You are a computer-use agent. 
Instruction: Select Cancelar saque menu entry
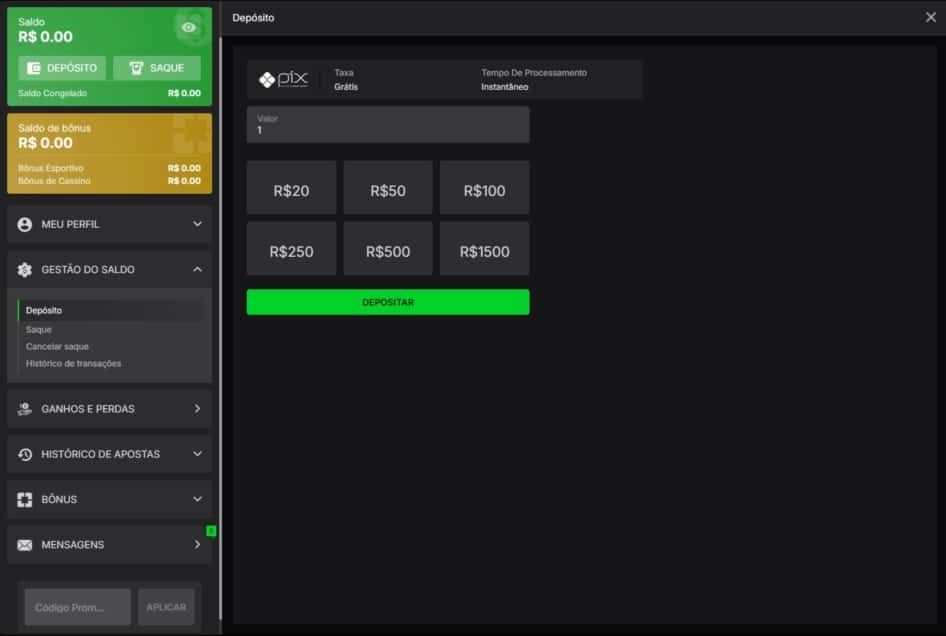coord(57,346)
